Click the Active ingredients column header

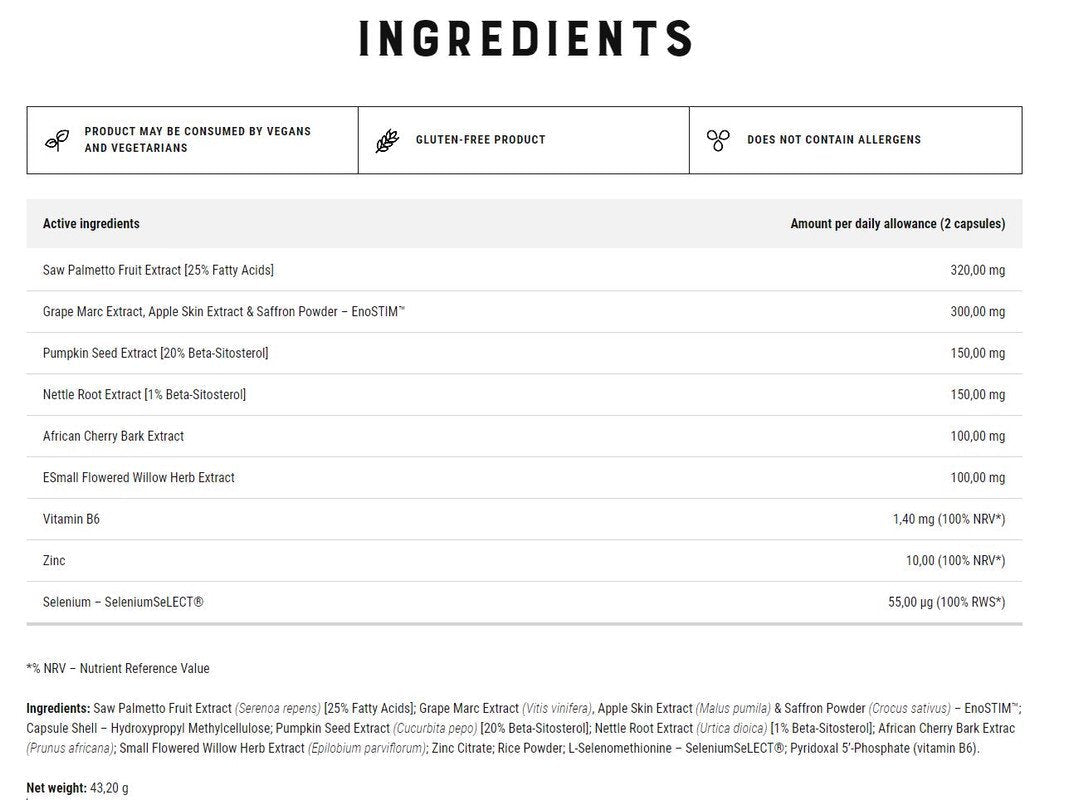coord(91,224)
